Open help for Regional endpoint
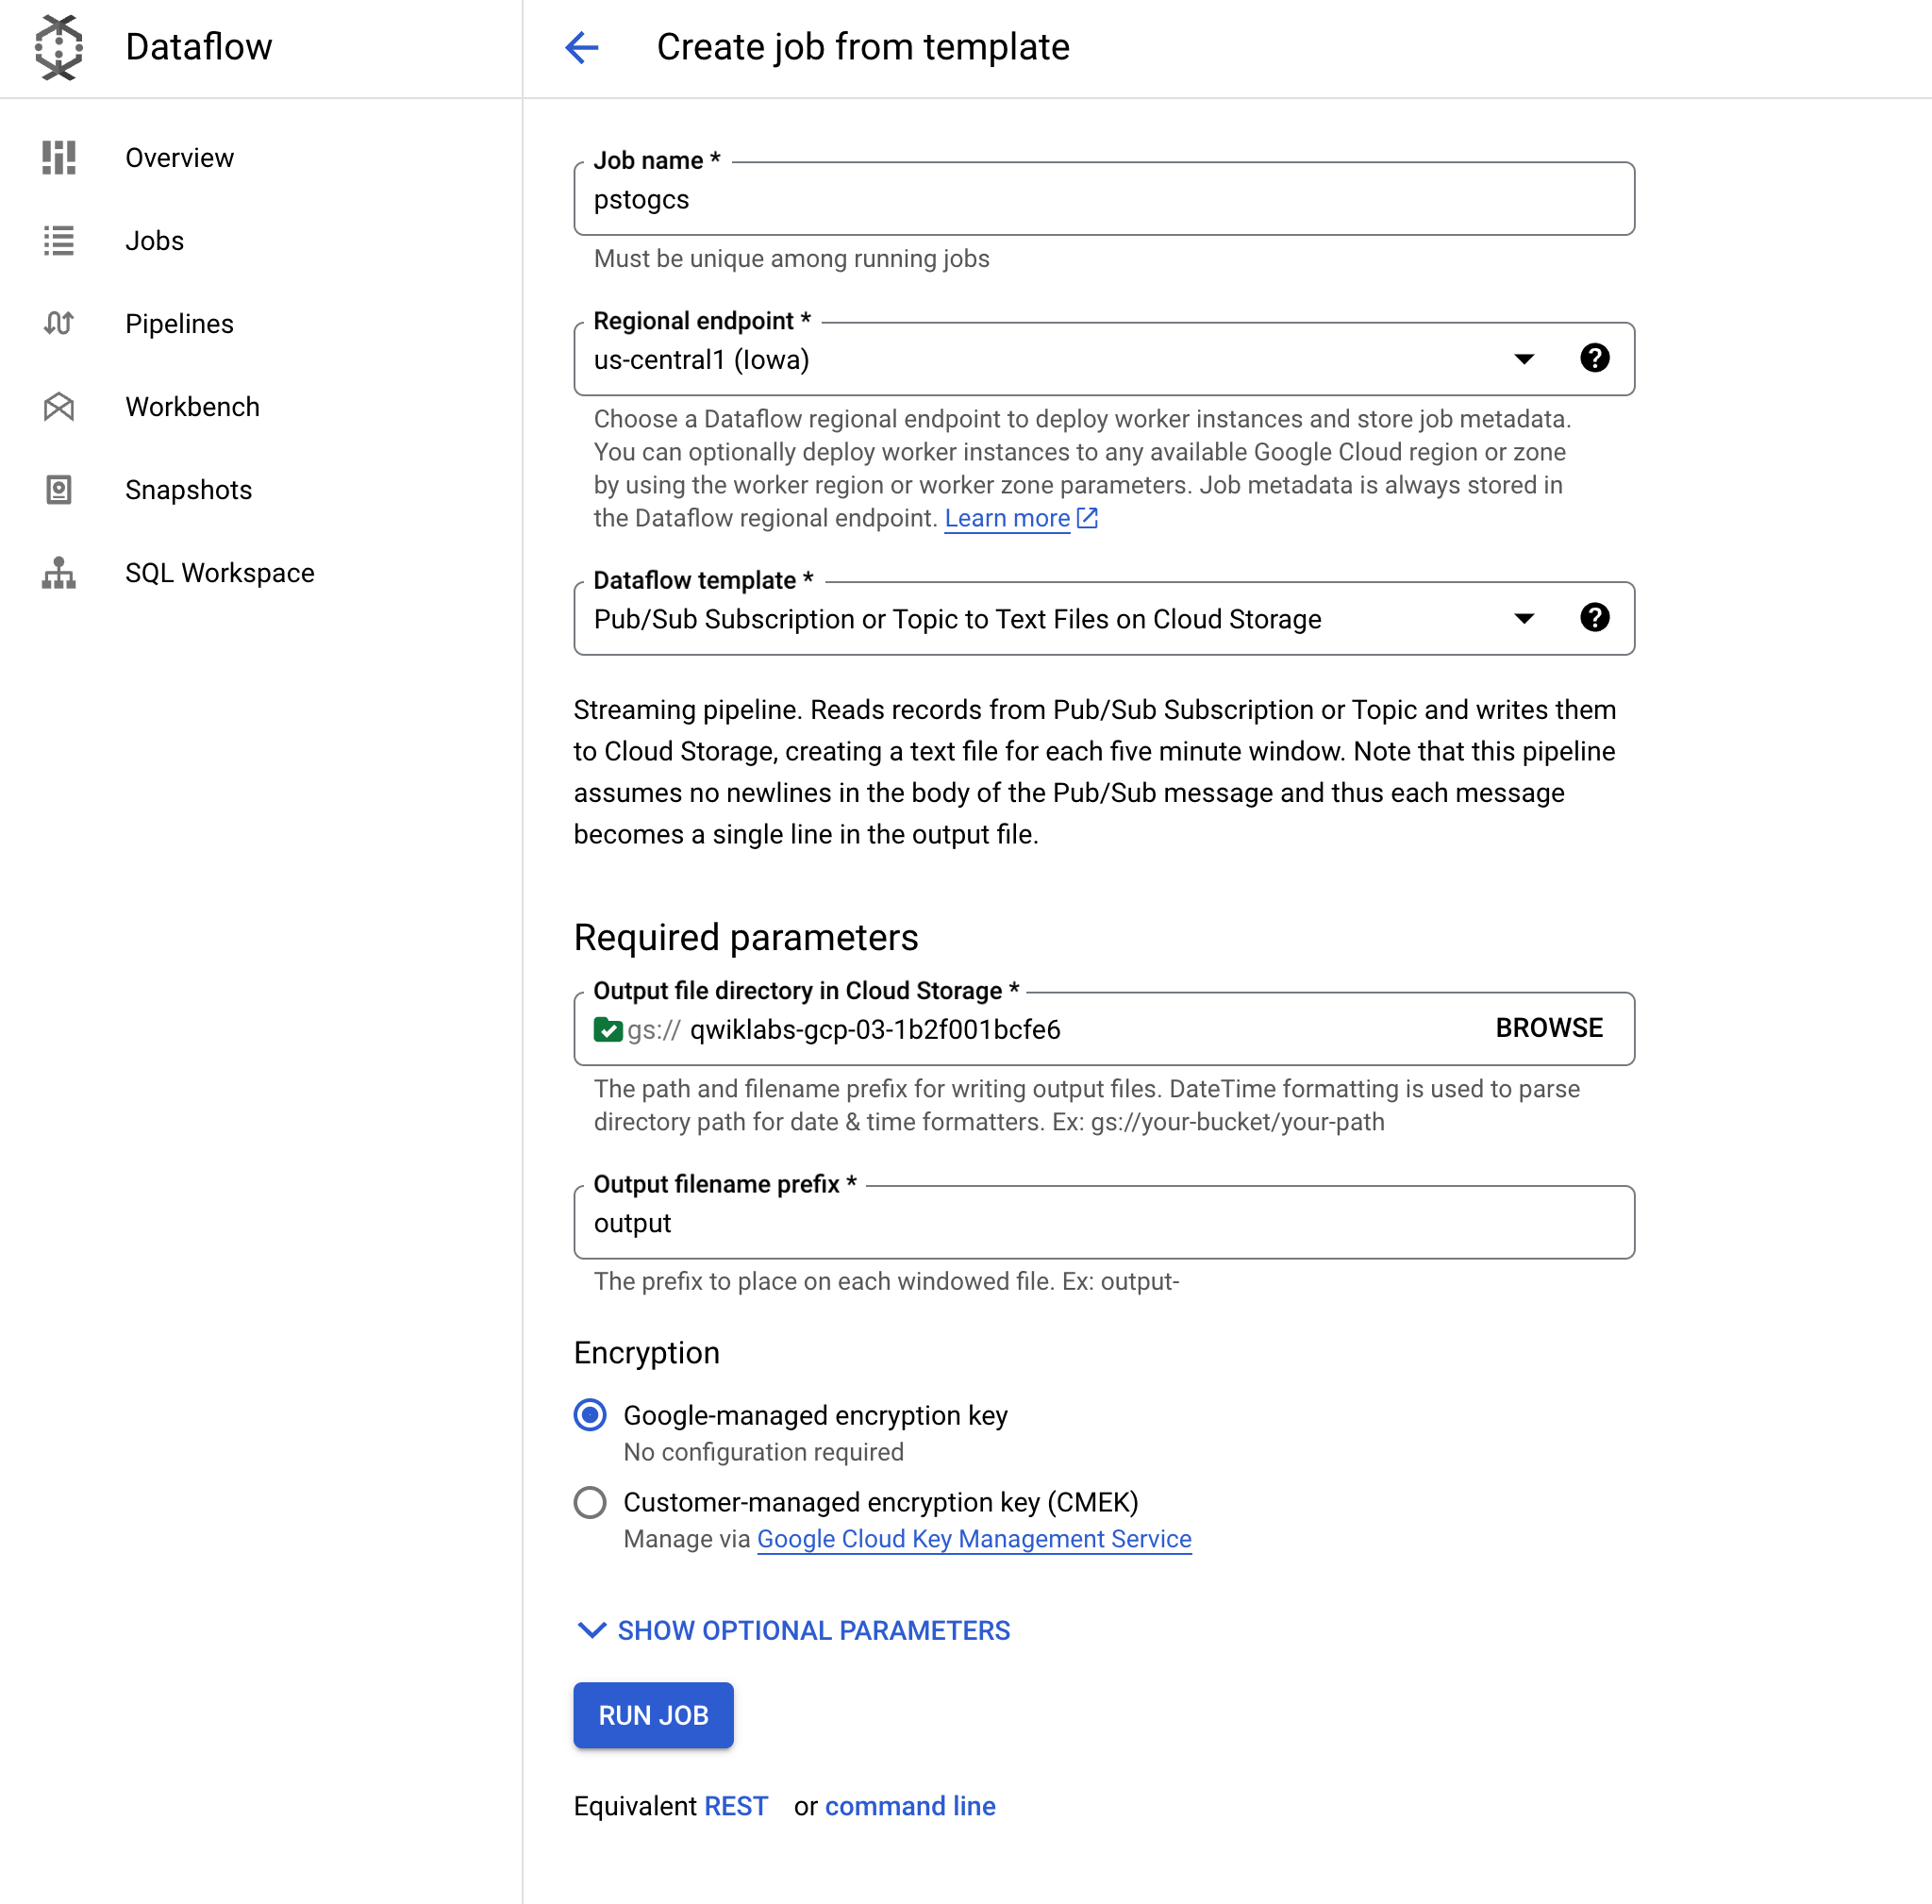1932x1904 pixels. coord(1595,358)
